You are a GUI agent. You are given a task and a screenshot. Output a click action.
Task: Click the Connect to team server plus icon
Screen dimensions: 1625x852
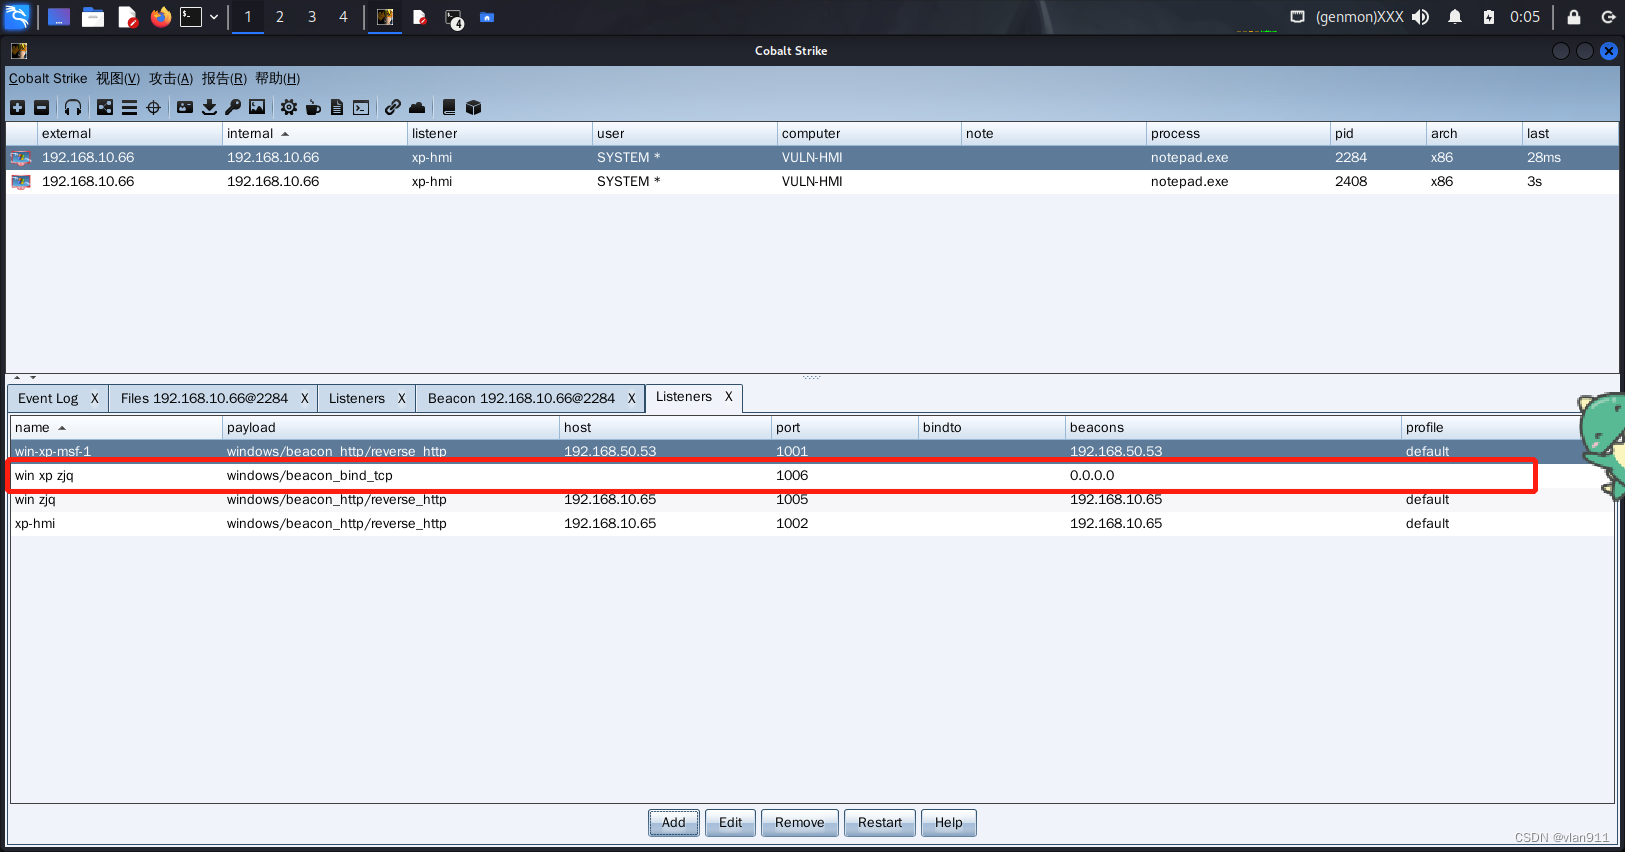pyautogui.click(x=17, y=108)
